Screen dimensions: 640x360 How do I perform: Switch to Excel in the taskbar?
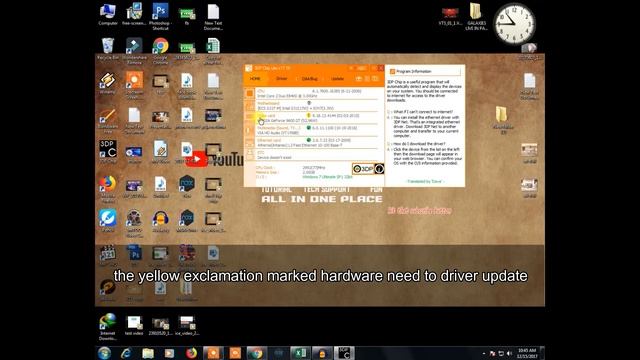[300, 353]
